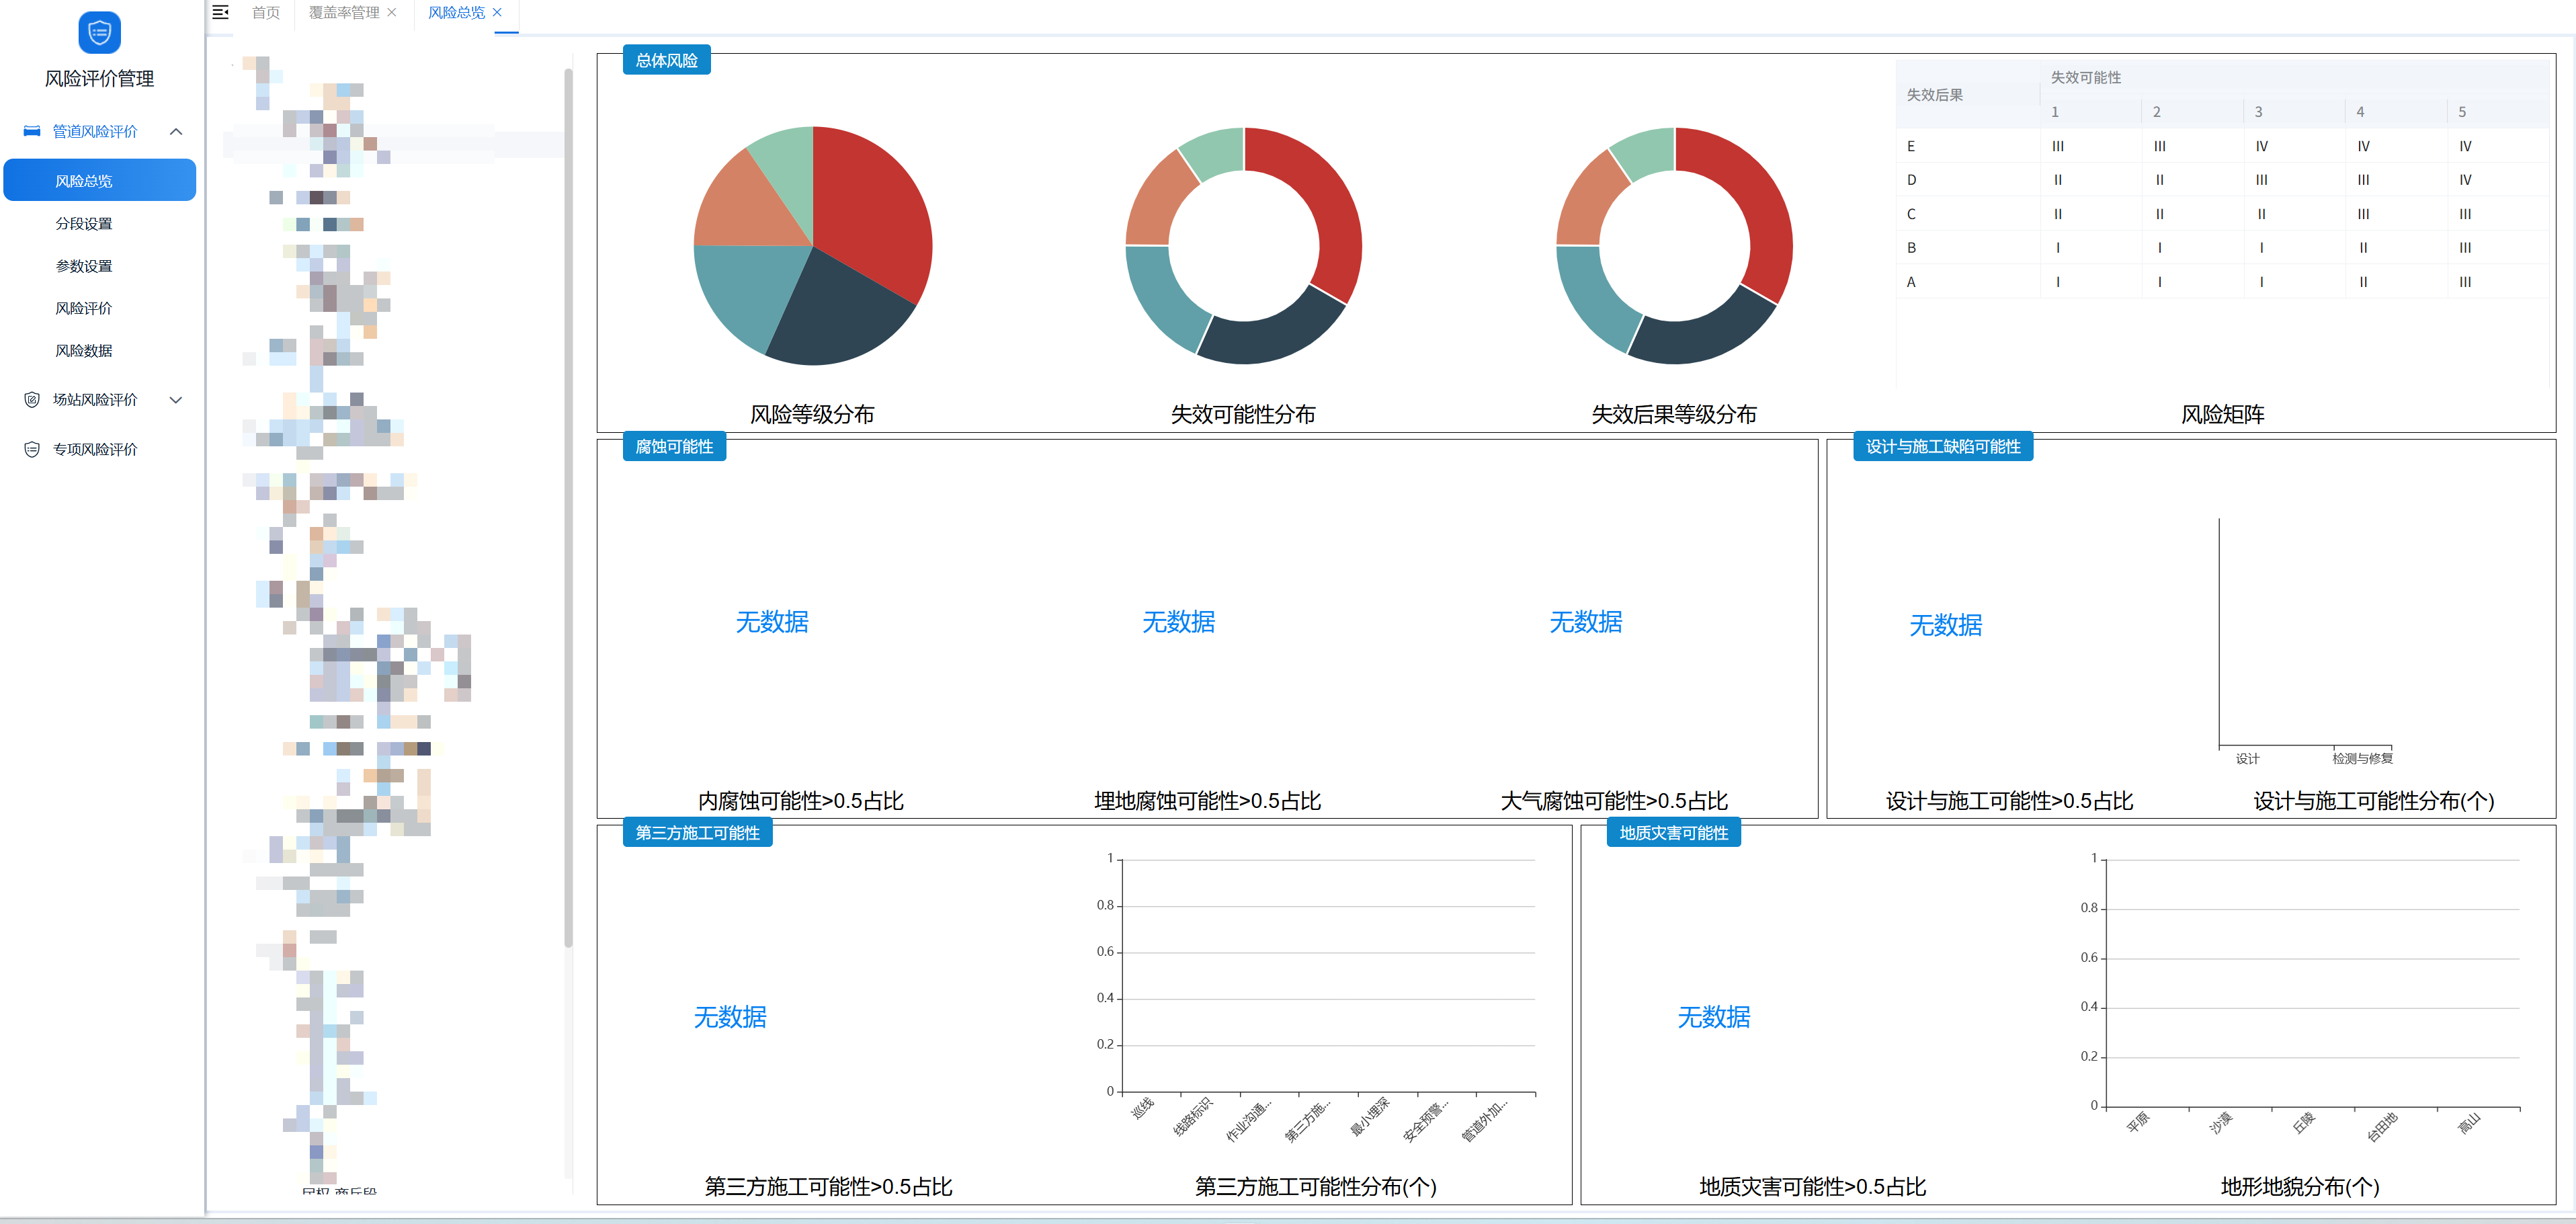Click dark blue segment of 失效可能性分布 donut
Screen dimensions: 2576x1224
point(1275,338)
